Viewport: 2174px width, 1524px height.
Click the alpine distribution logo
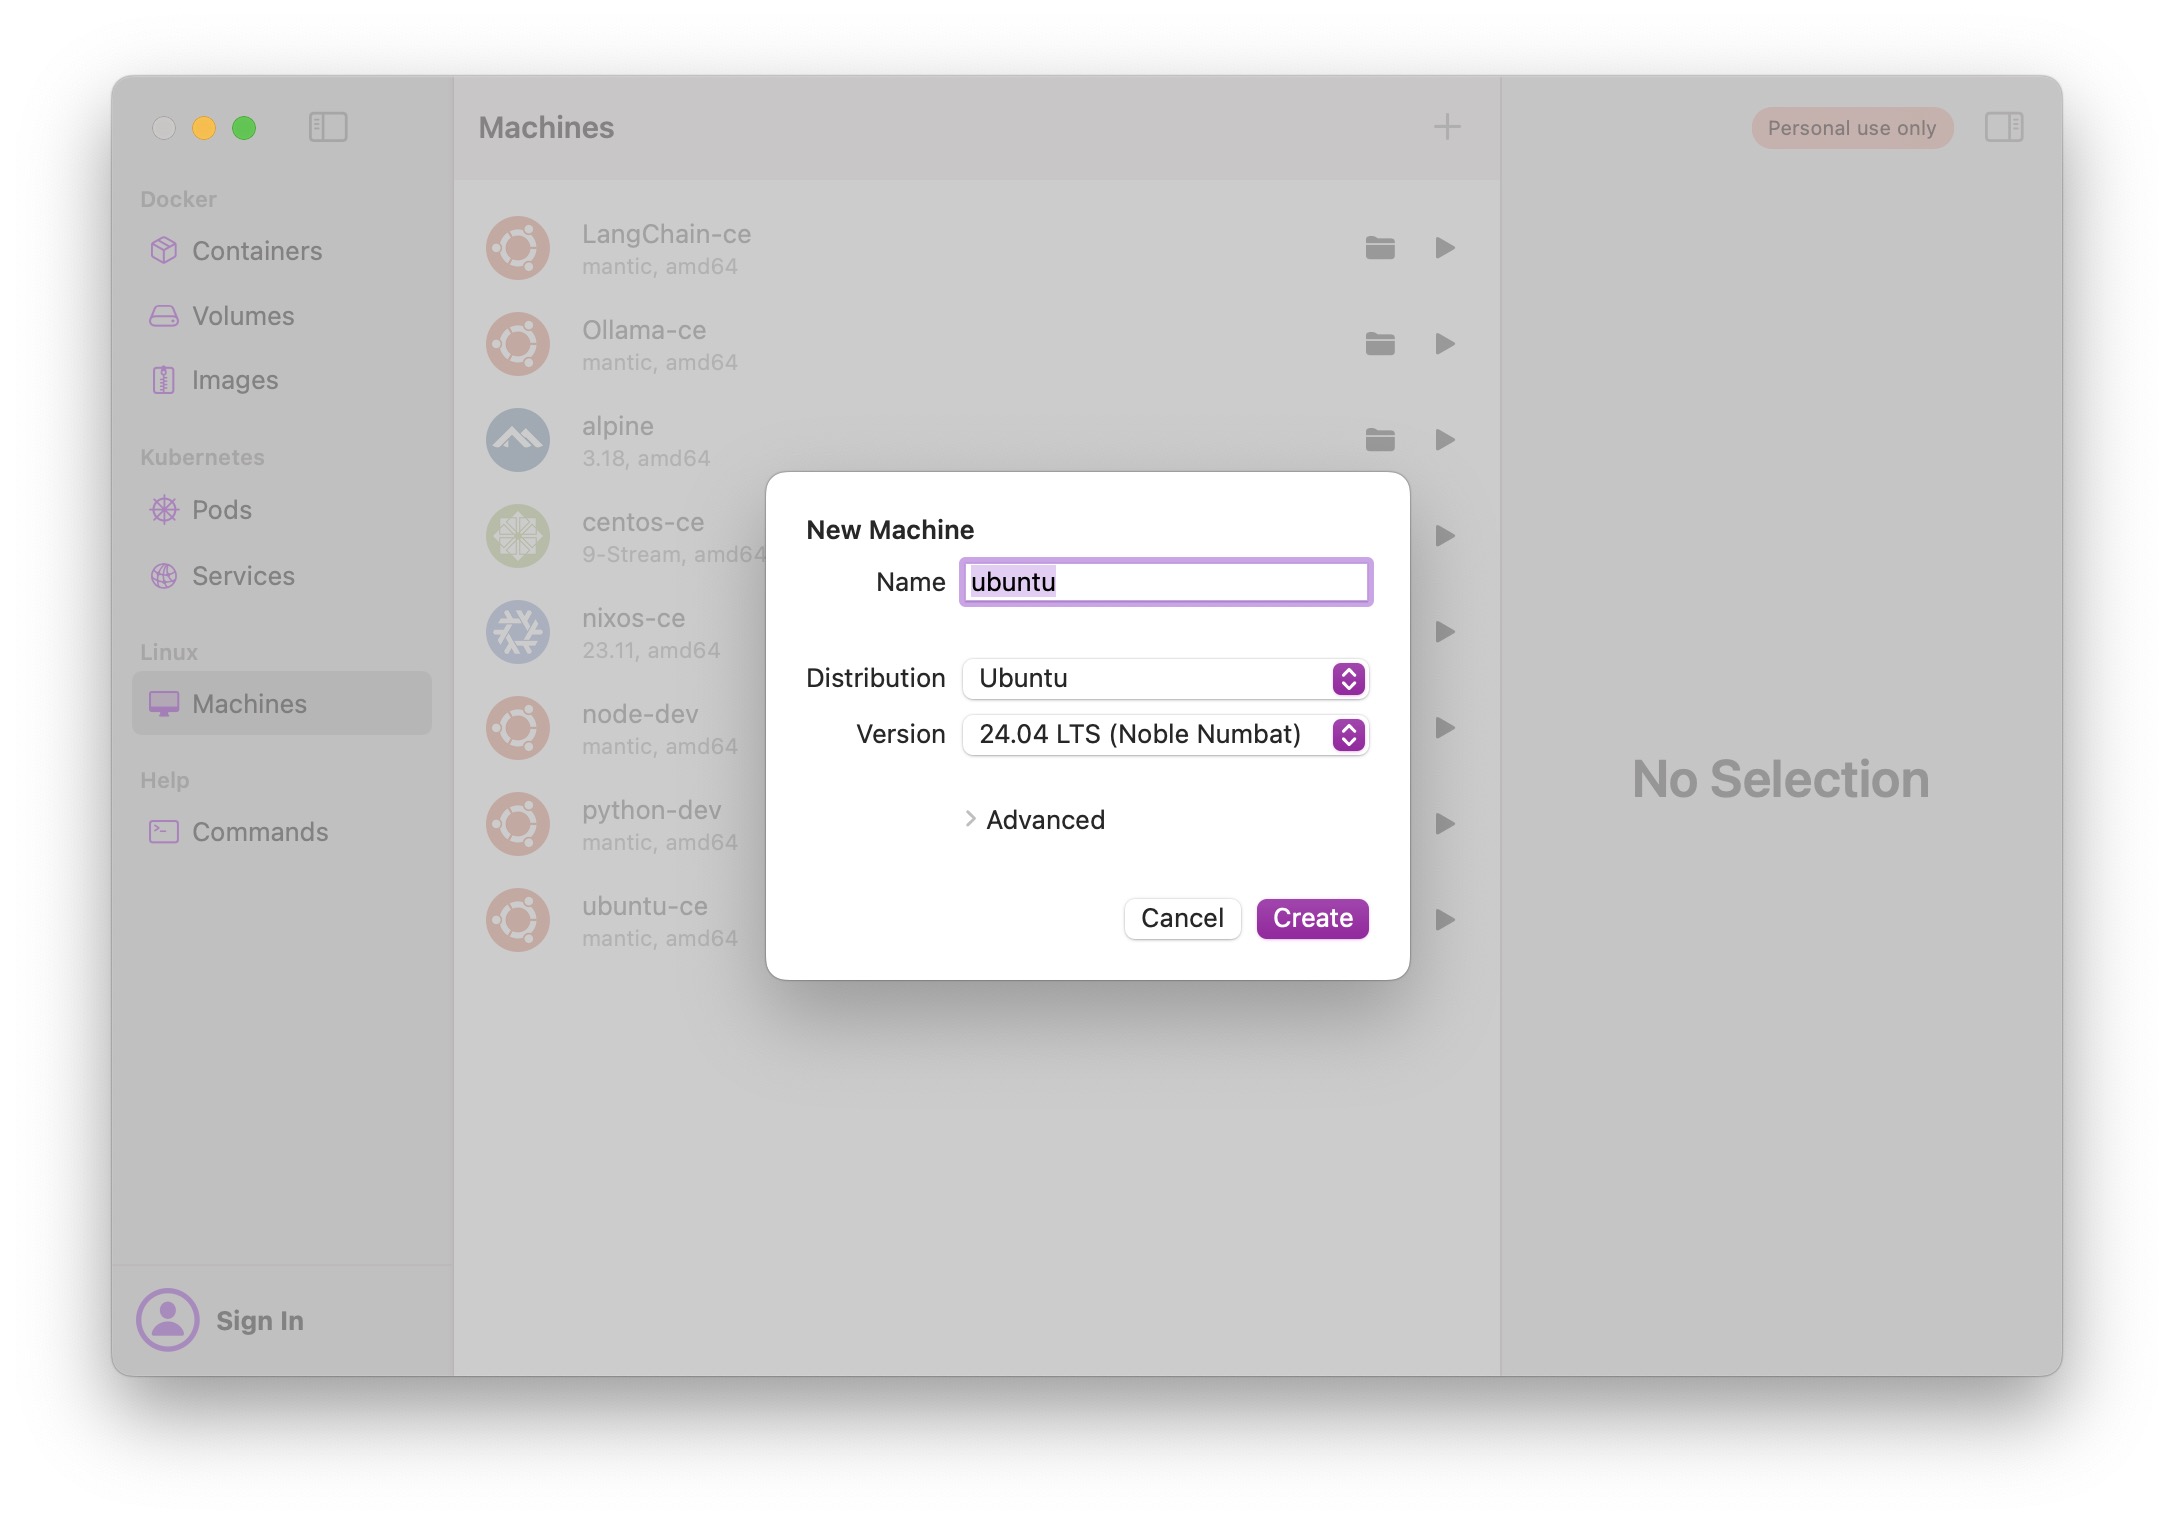click(x=518, y=440)
